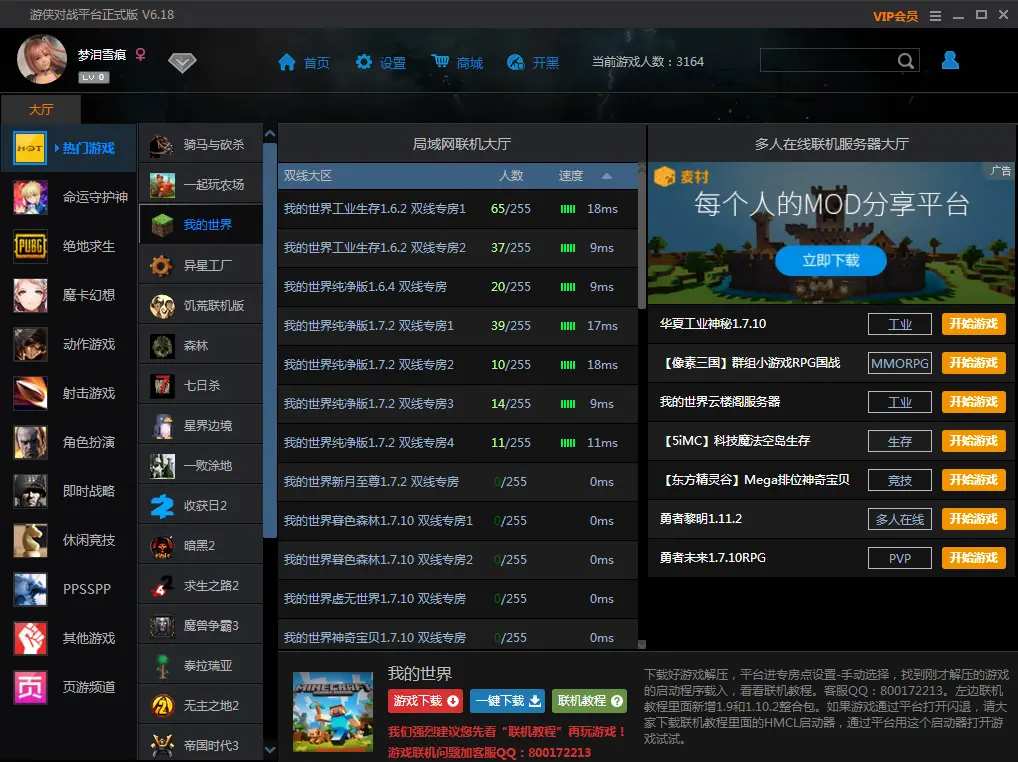Start game for 勇者未来1.7.10RPG
The height and width of the screenshot is (762, 1018).
973,558
